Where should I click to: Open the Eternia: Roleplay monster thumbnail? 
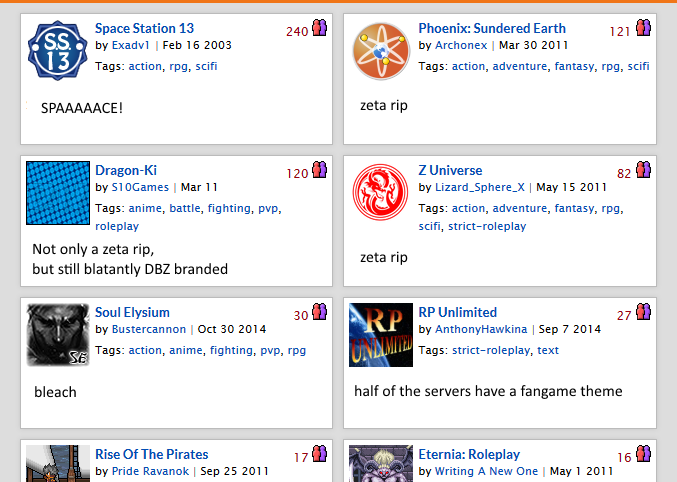coord(381,463)
